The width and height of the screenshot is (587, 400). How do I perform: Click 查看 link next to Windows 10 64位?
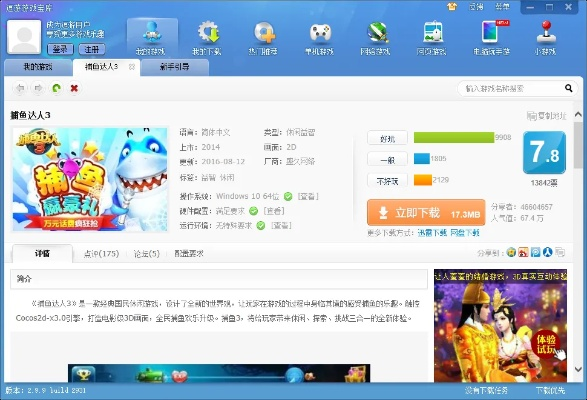tap(308, 196)
